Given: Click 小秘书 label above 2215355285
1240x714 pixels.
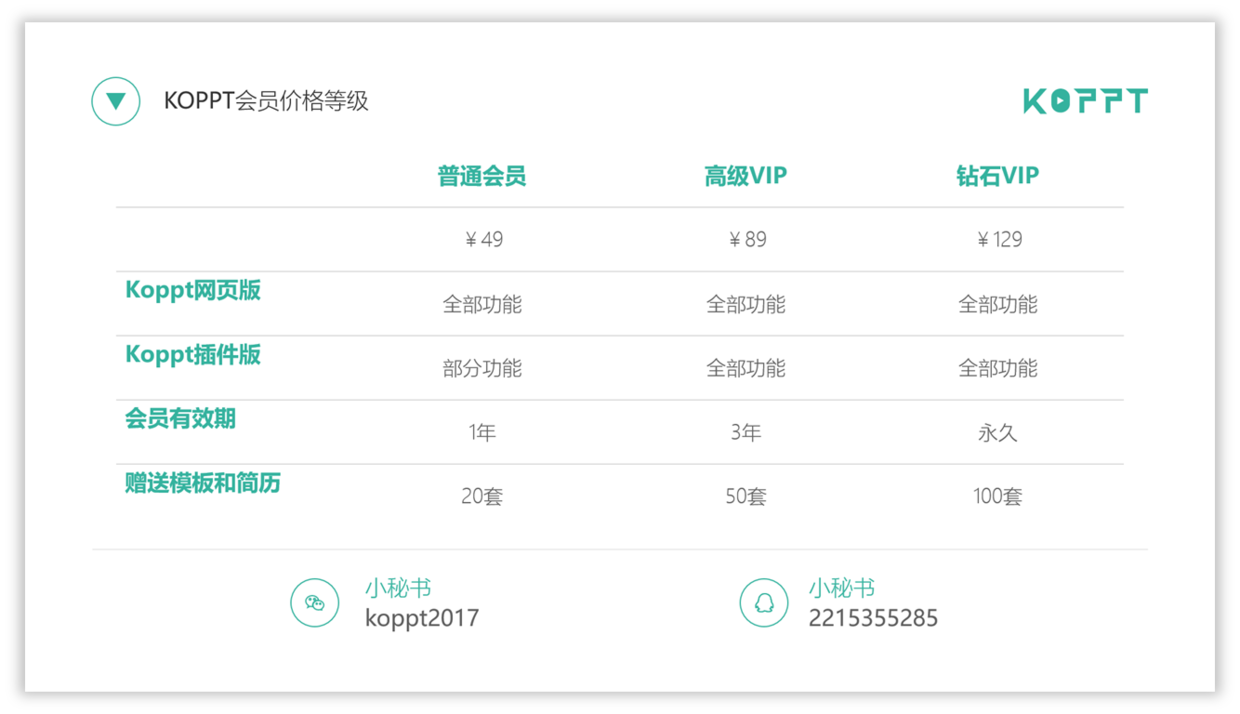Looking at the screenshot, I should pos(842,588).
